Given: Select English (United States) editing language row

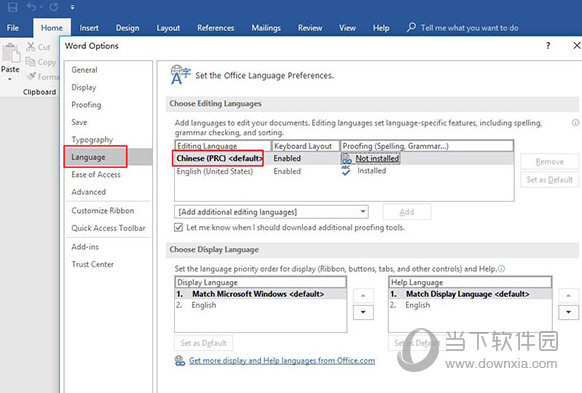Looking at the screenshot, I should [x=344, y=171].
